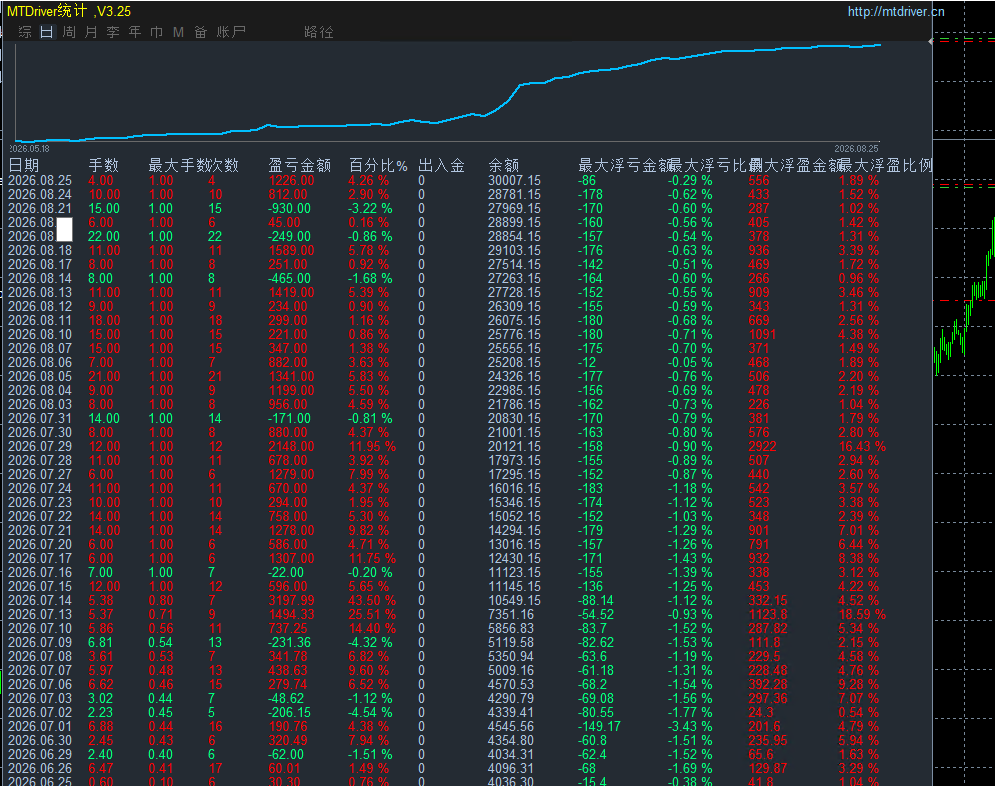
Task: Open the 月 monthly statistics tab
Action: point(91,32)
